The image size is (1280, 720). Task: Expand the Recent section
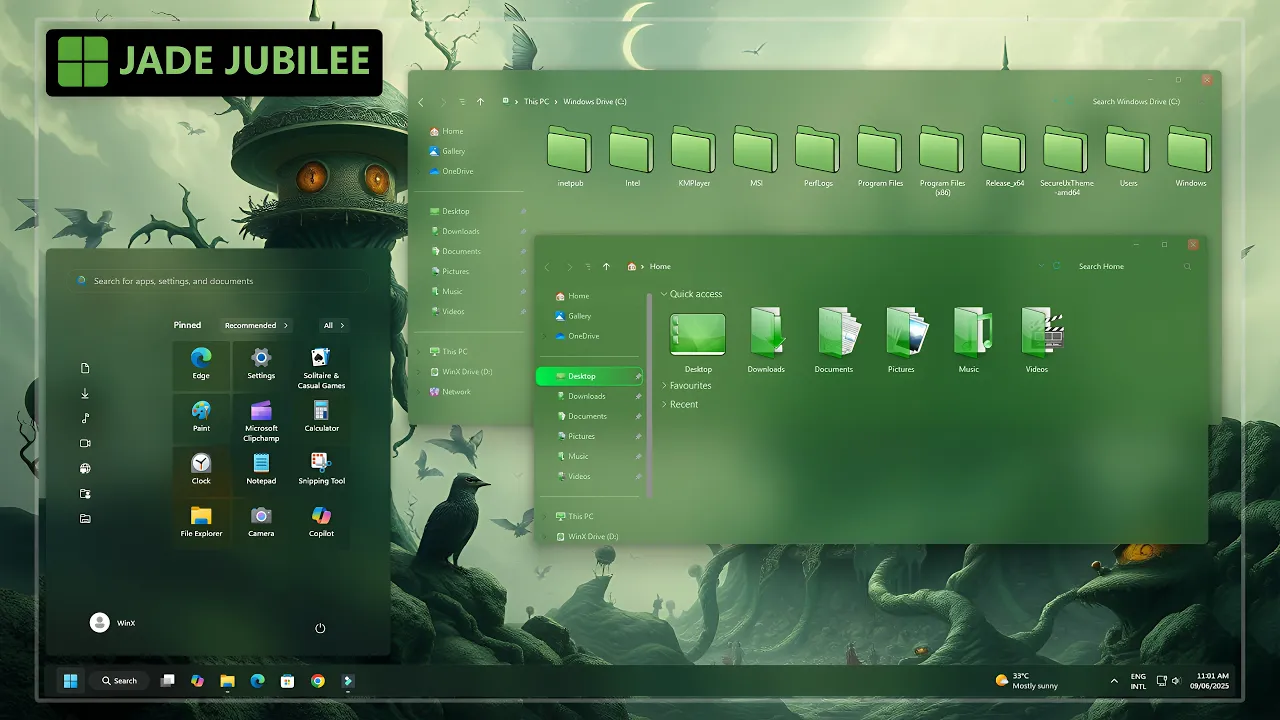[x=664, y=405]
